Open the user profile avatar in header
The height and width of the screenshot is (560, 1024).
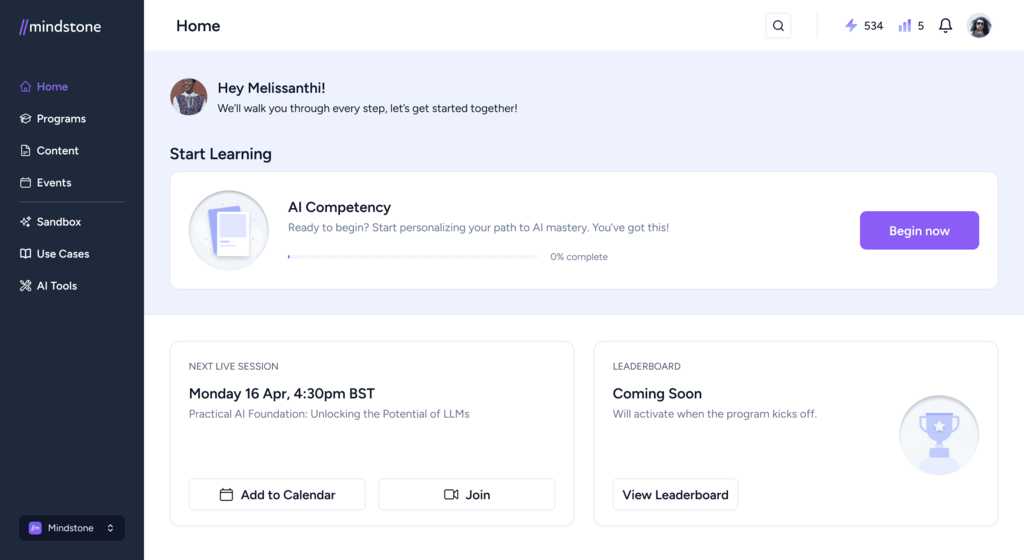(x=979, y=26)
